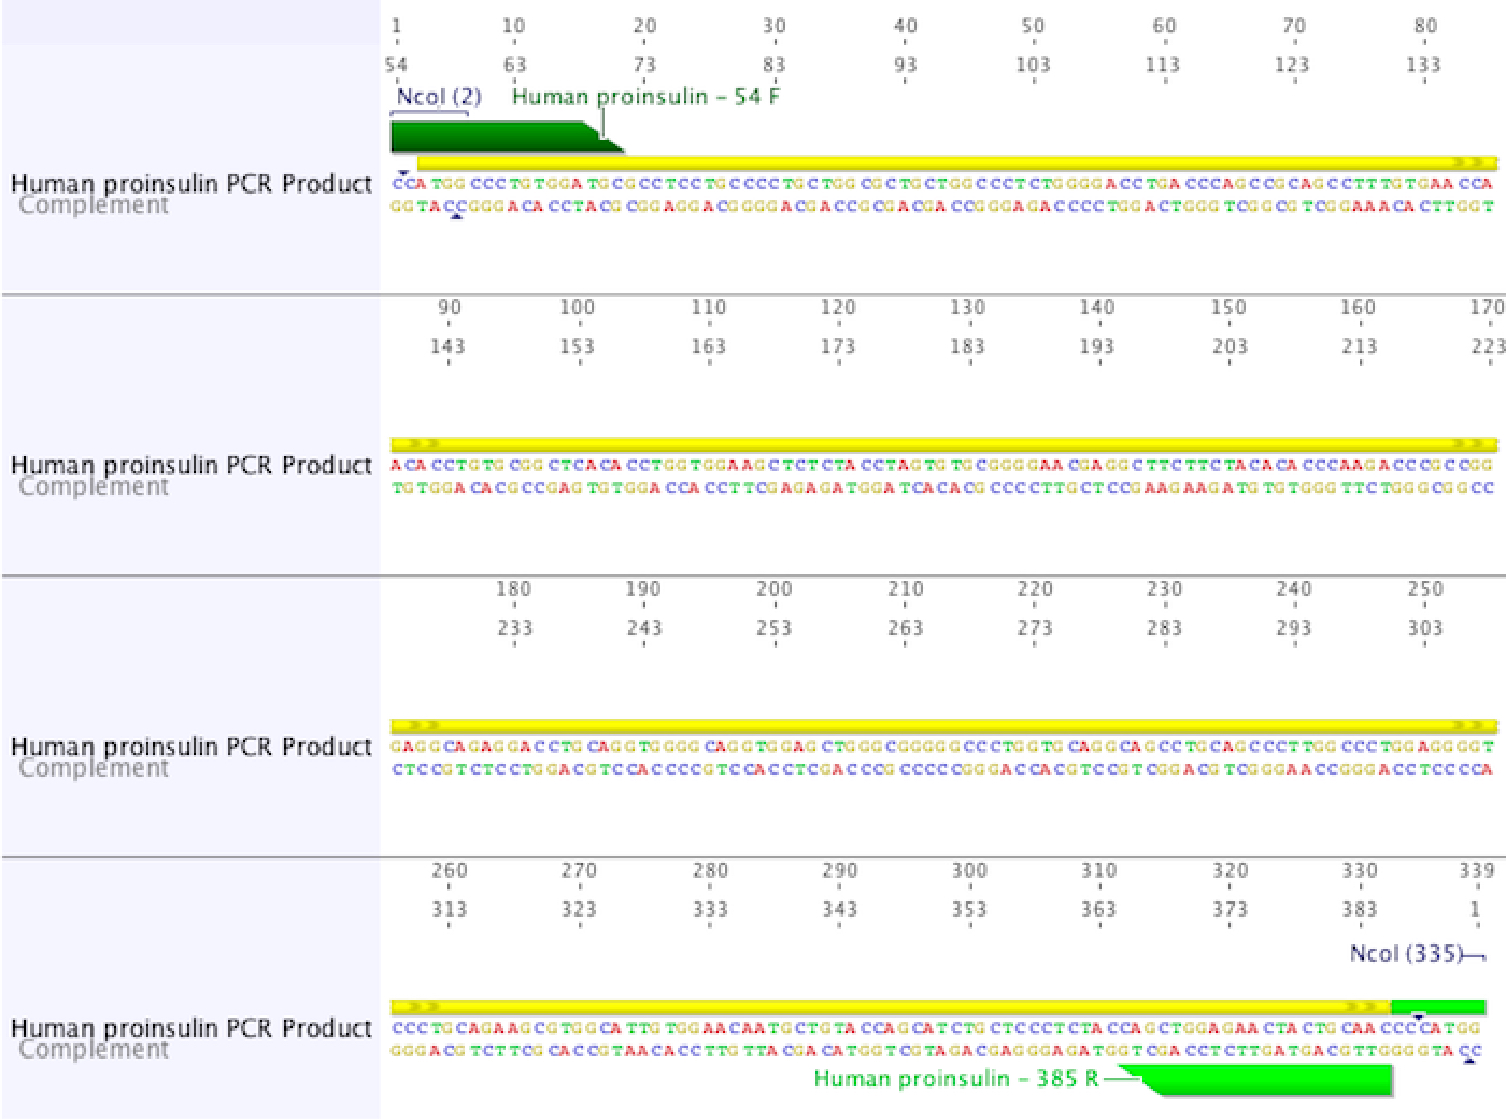Click the Complement label beside sequence TGT GGA CAC

[93, 487]
